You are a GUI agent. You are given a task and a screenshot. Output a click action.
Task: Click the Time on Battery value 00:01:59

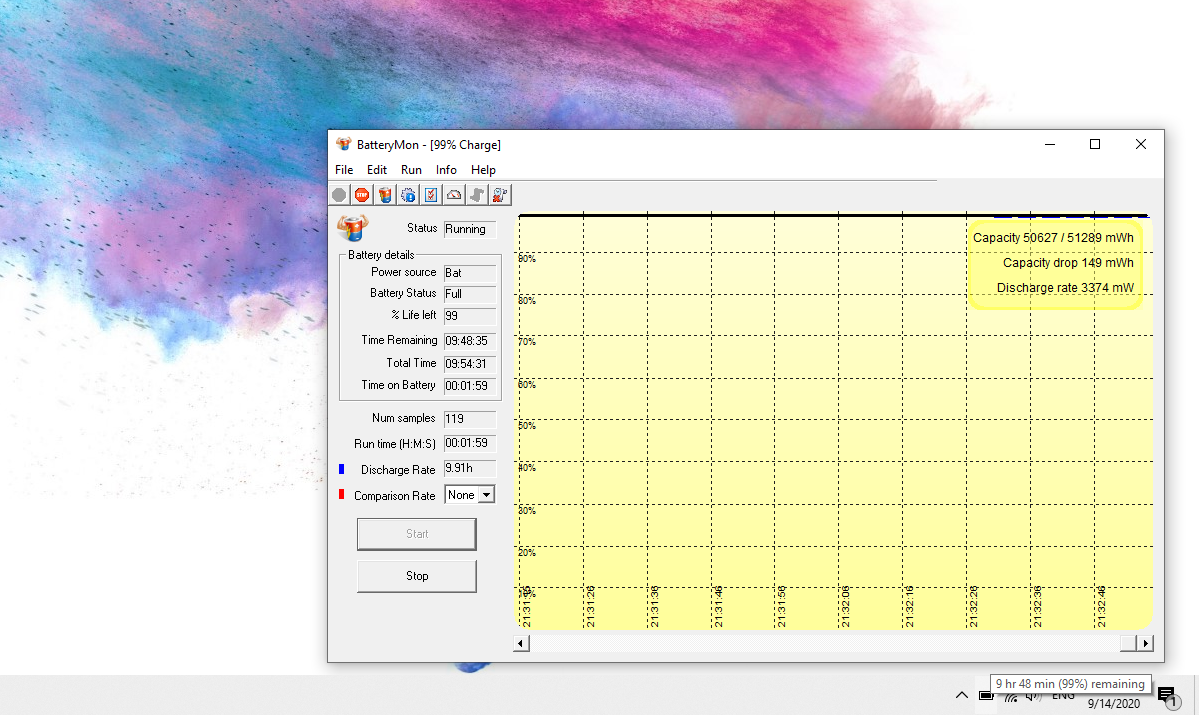(470, 386)
